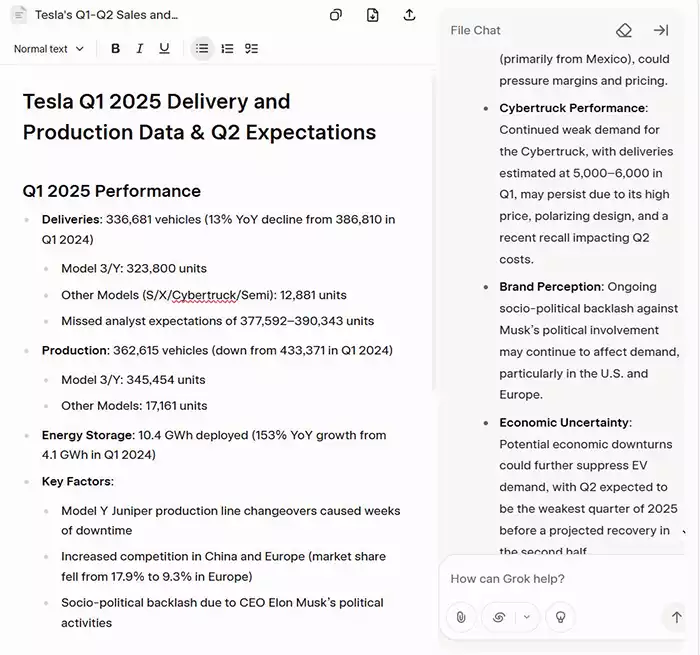This screenshot has height=655, width=700.
Task: Click the document title 'Tesla's Q1-Q2 Sales and…'
Action: tap(106, 15)
